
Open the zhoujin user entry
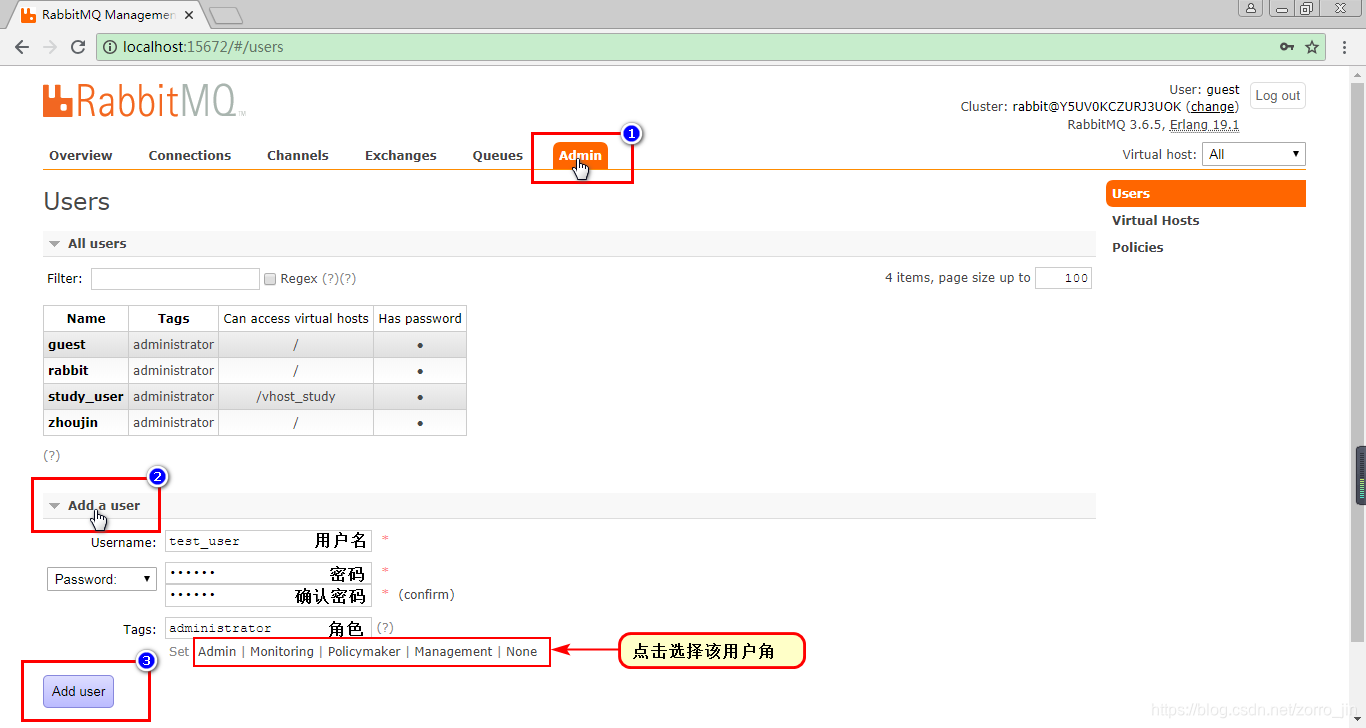(73, 423)
